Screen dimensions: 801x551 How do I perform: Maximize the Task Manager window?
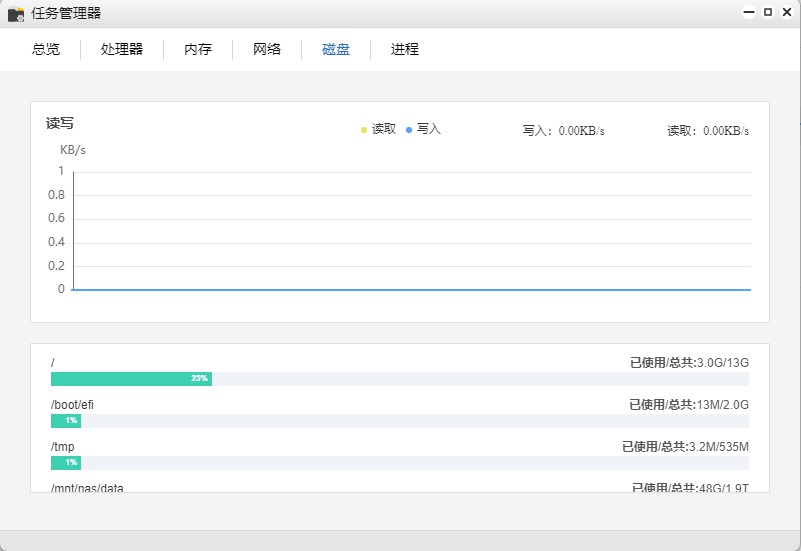(x=768, y=13)
